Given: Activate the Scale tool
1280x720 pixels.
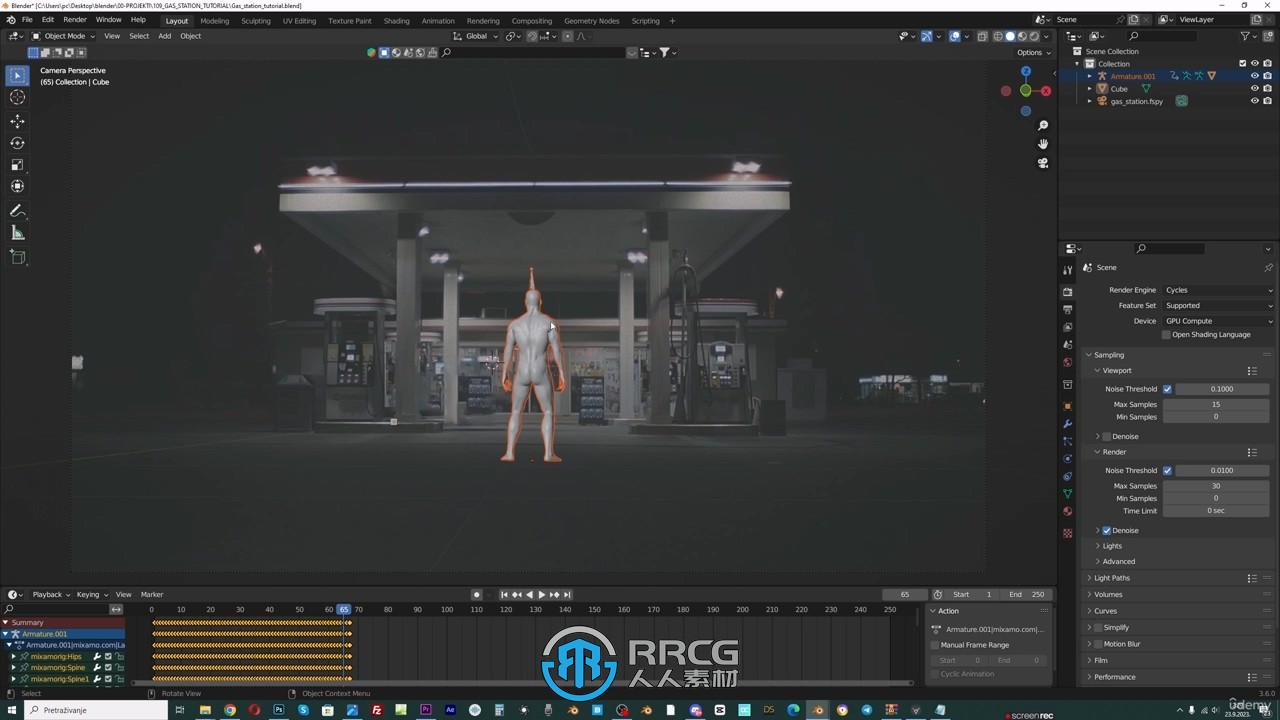Looking at the screenshot, I should pyautogui.click(x=17, y=165).
